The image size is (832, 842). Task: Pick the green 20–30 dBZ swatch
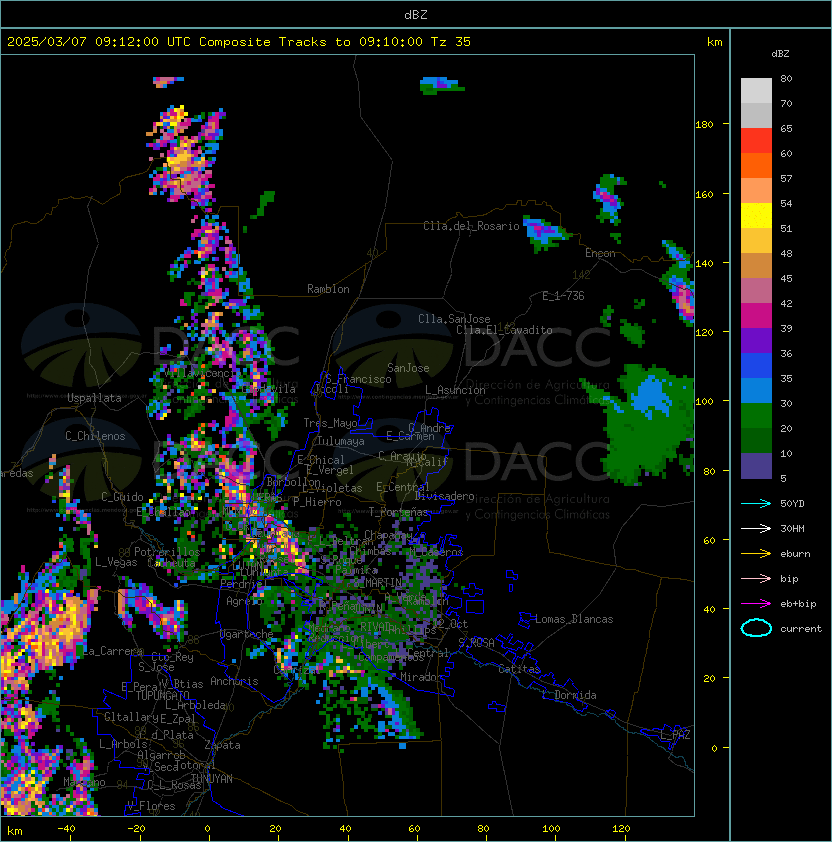[756, 416]
